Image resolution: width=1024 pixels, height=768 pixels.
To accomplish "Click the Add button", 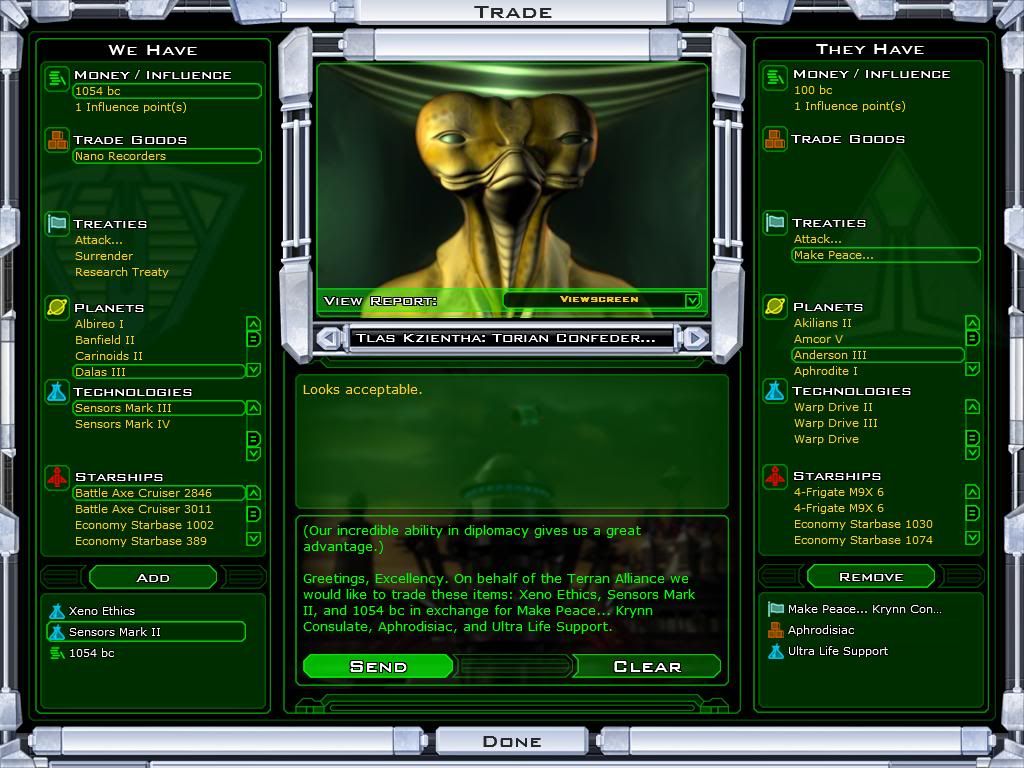I will [153, 577].
